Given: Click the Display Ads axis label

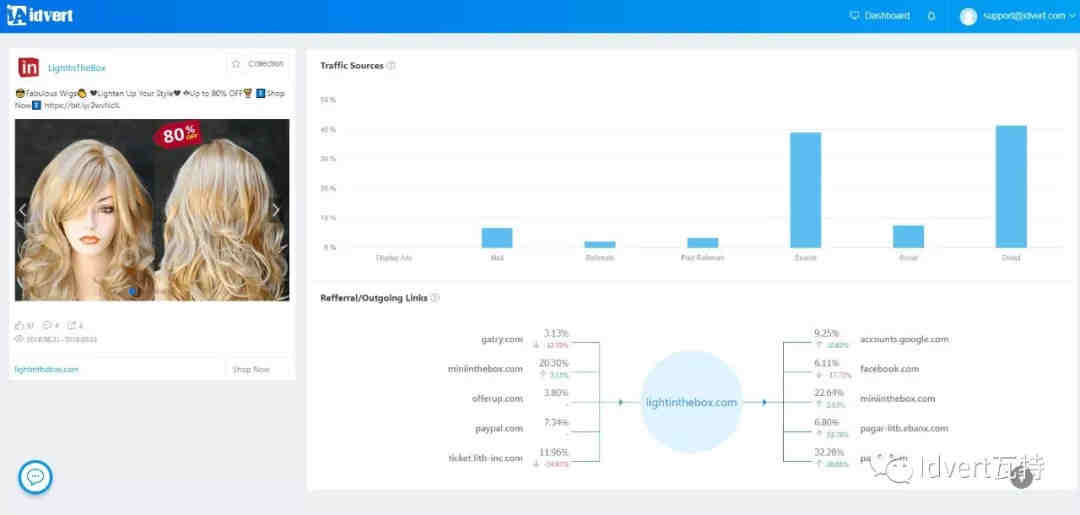Looking at the screenshot, I should pos(394,258).
